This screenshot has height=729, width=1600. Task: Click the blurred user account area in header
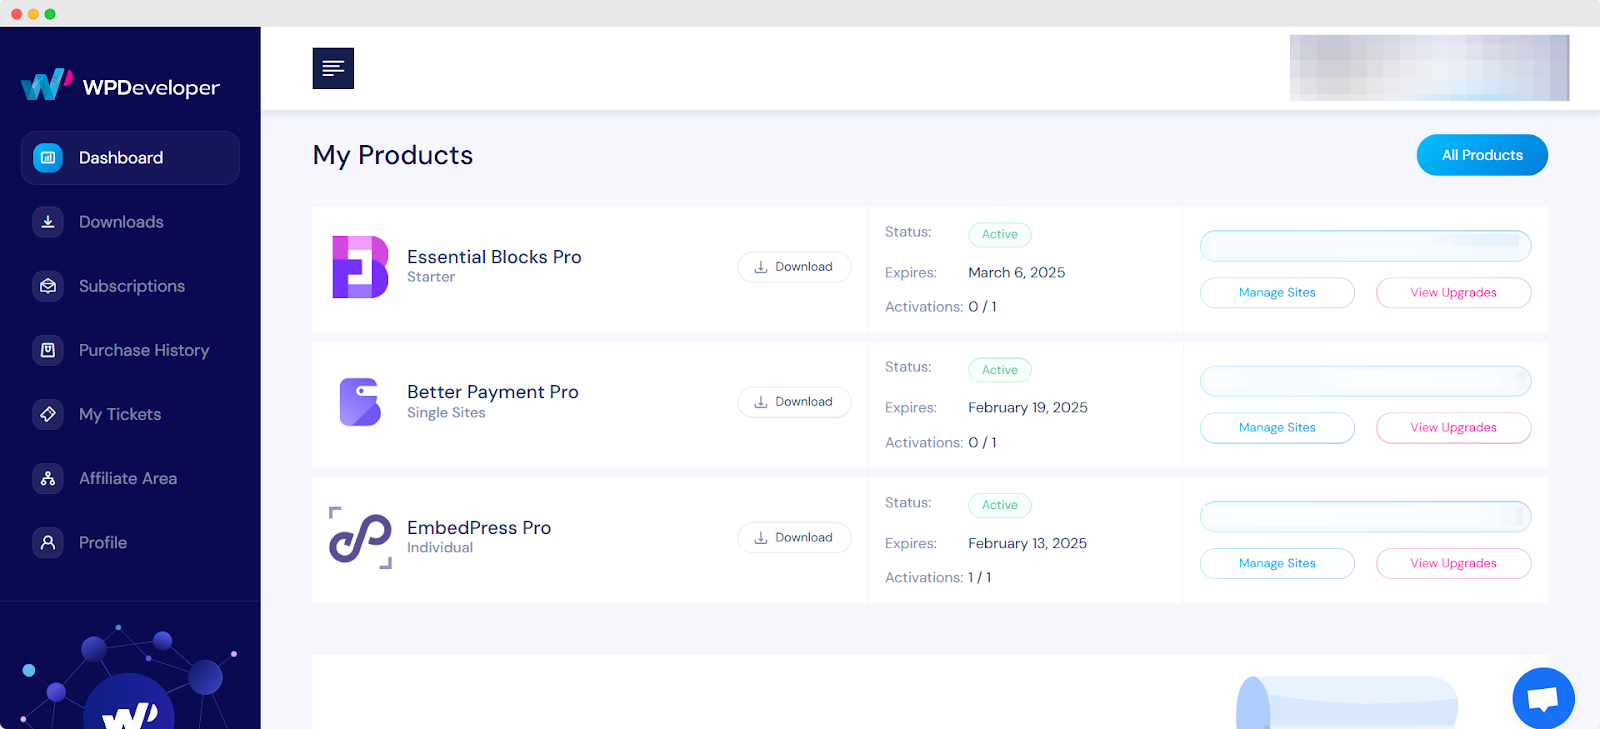pyautogui.click(x=1429, y=68)
